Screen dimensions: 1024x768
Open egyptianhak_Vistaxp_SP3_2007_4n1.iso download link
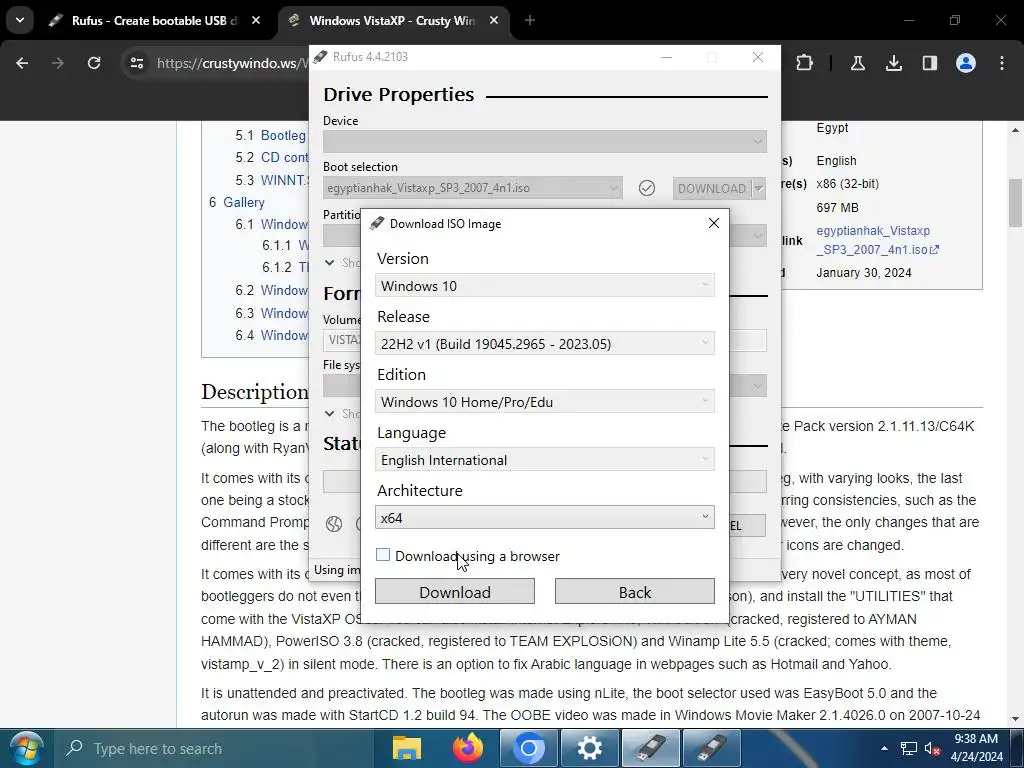point(877,240)
